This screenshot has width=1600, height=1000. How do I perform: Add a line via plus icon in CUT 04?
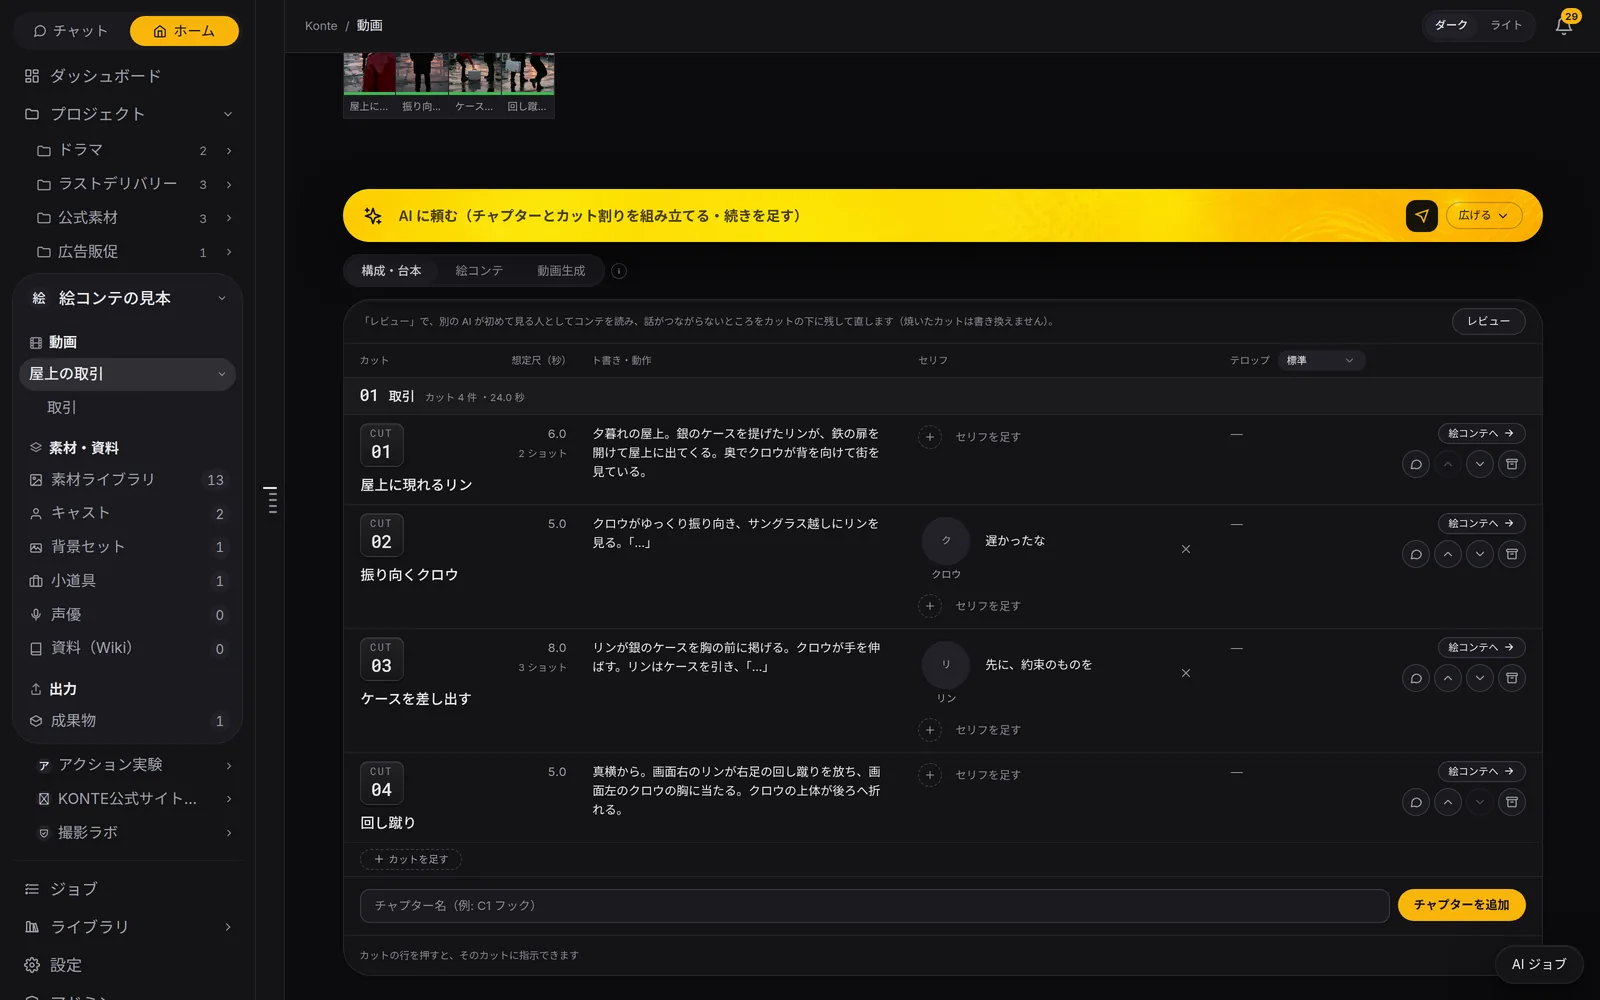[930, 775]
